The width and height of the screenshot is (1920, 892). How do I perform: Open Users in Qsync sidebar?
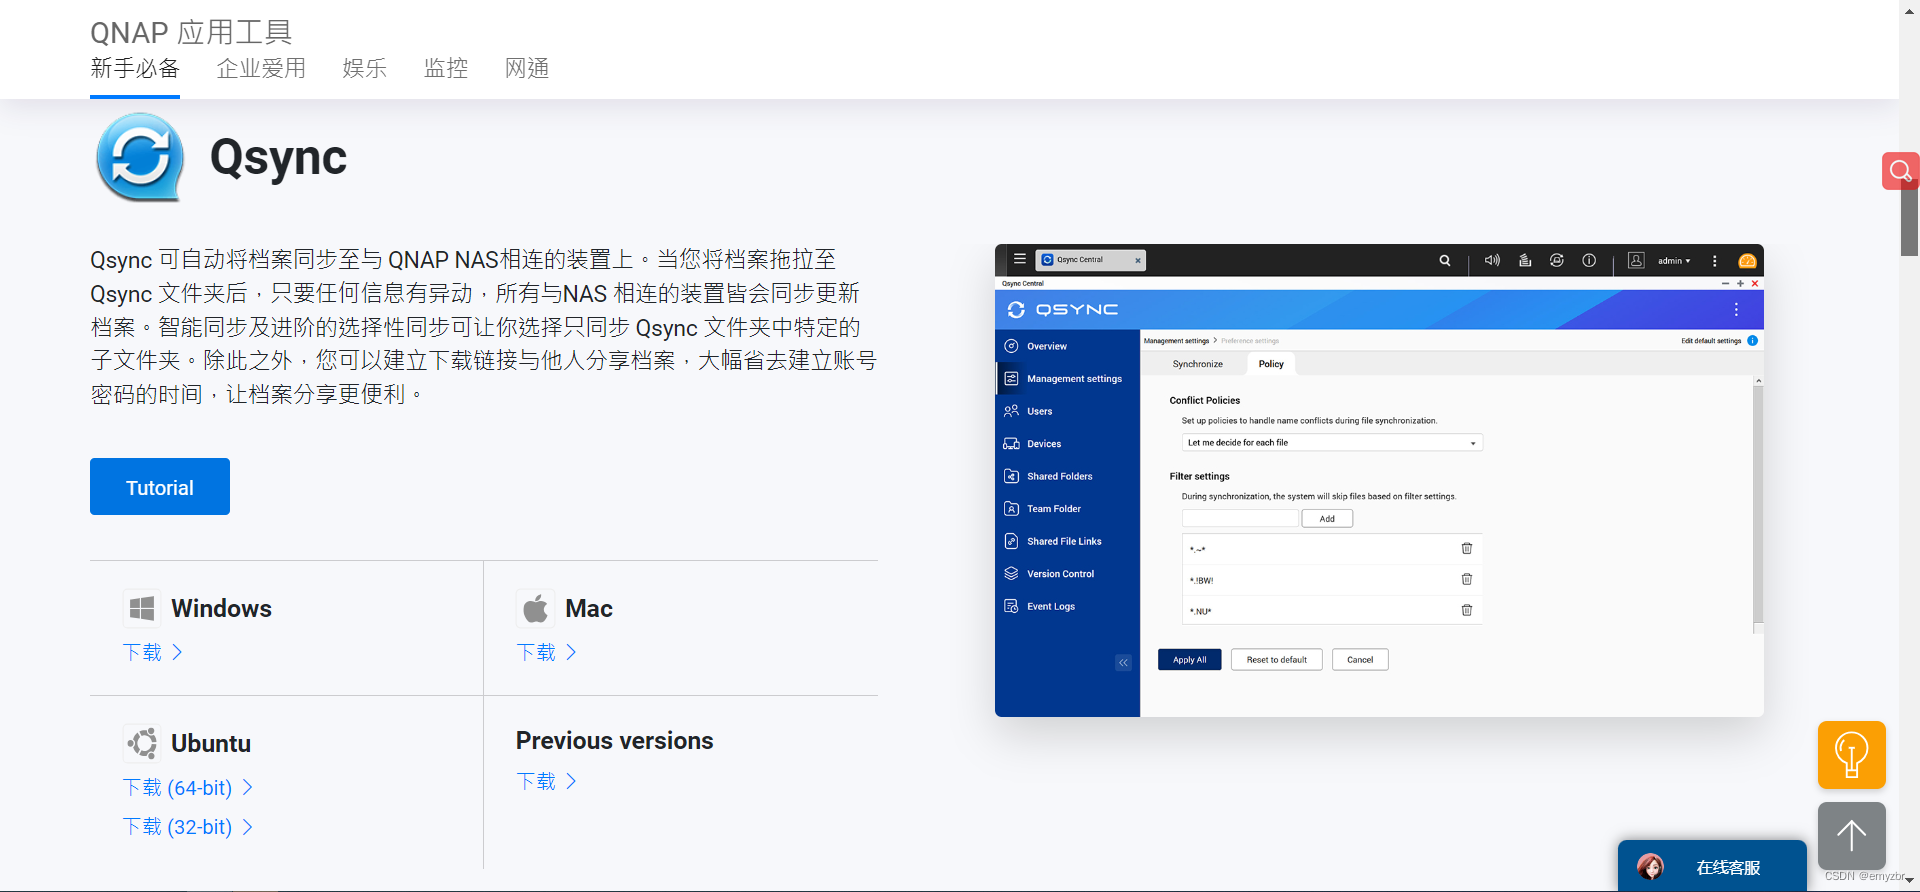pyautogui.click(x=1068, y=411)
